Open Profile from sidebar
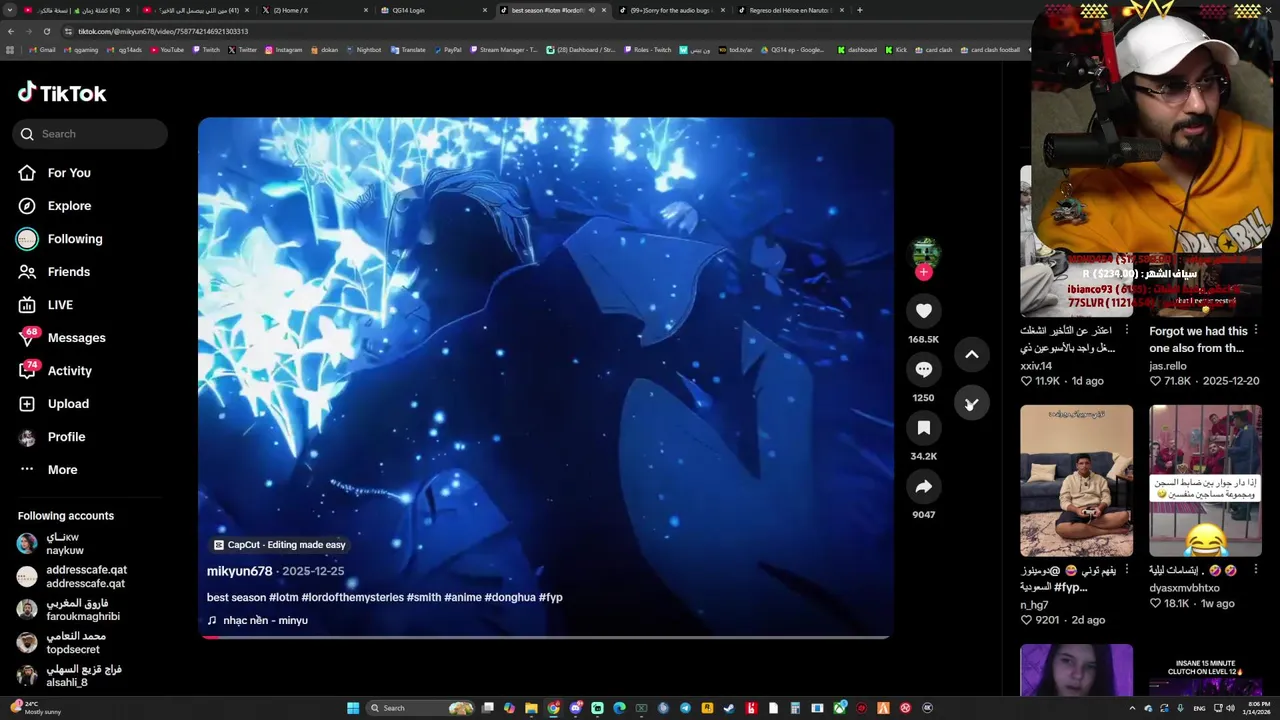 [x=66, y=437]
